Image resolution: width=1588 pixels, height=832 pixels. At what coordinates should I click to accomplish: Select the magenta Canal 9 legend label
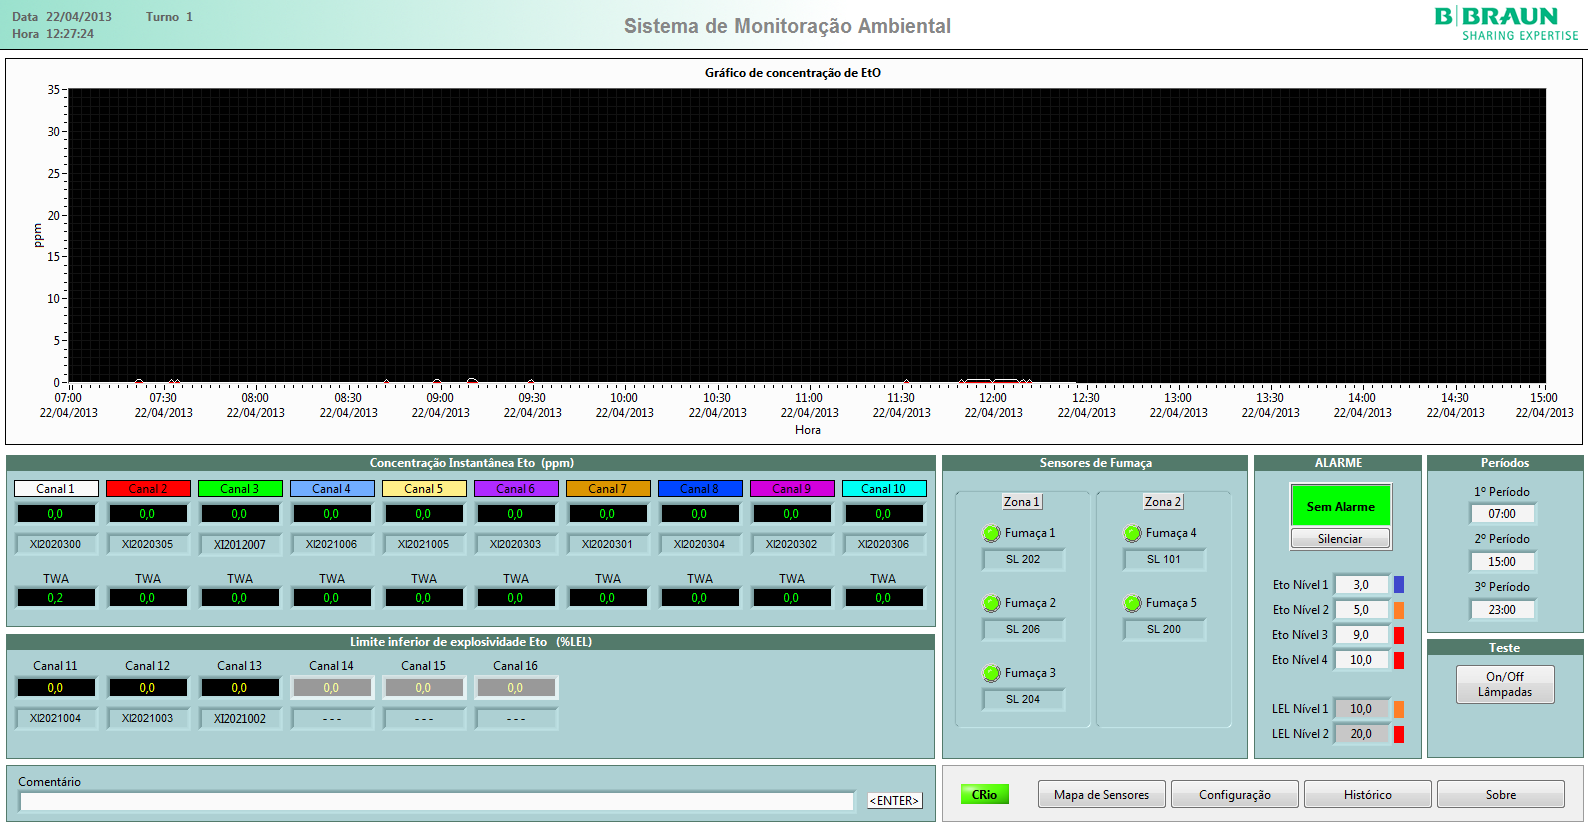792,489
